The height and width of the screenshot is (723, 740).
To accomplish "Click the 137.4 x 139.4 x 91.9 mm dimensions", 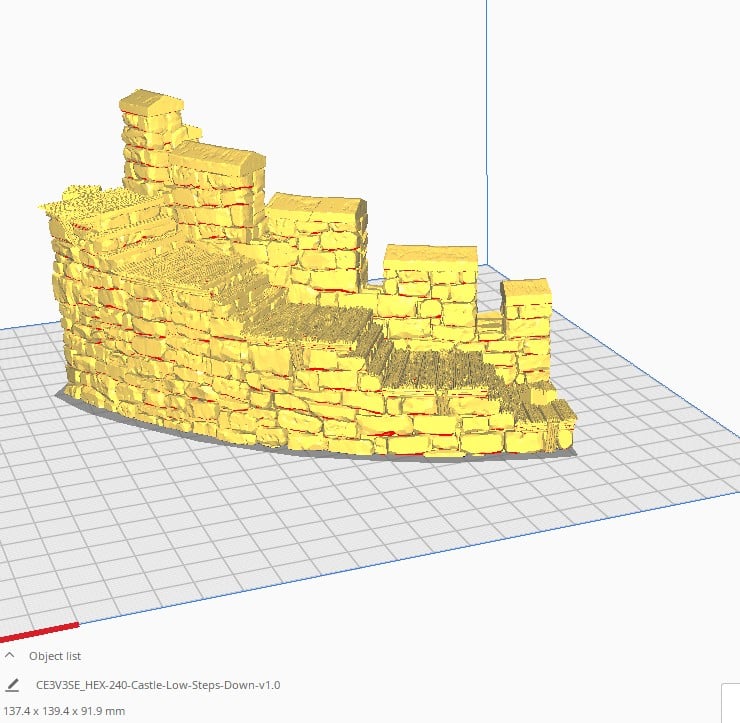I will pos(64,711).
